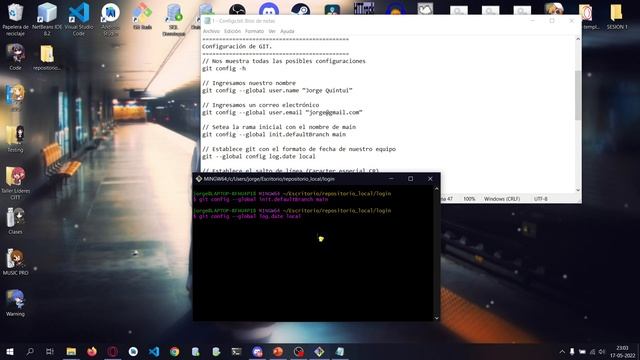640x360 pixels.
Task: Minimize the MINGW64 terminal window
Action: point(391,179)
